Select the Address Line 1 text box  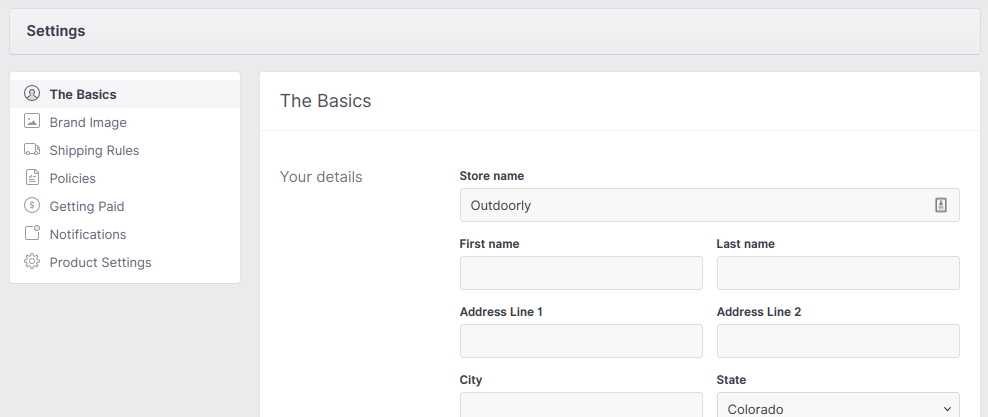click(581, 341)
